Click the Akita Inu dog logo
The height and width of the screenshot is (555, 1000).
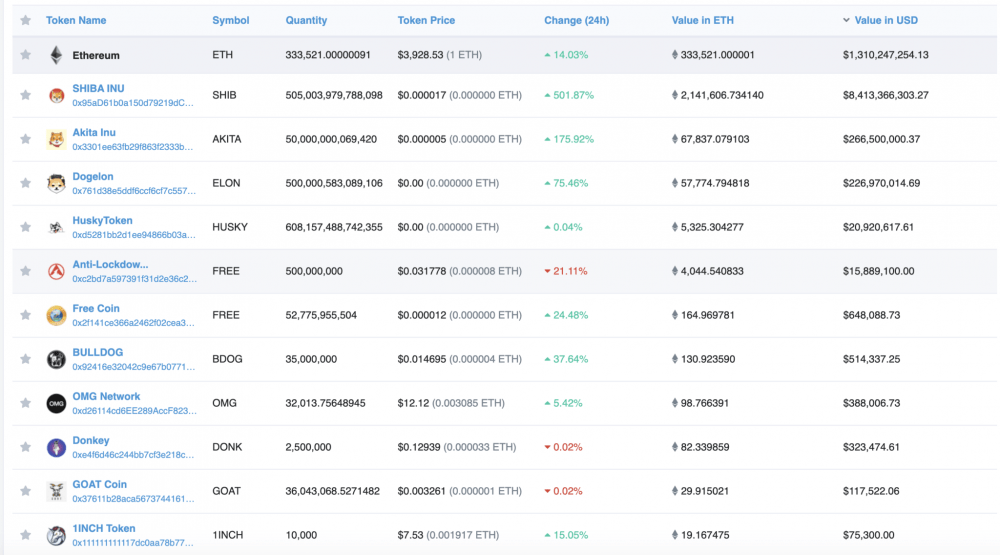(x=56, y=139)
